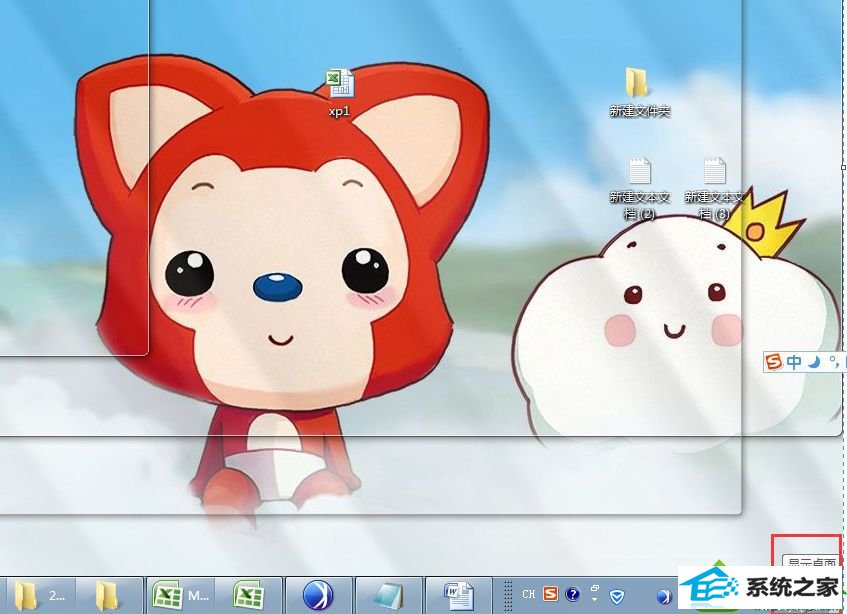Click the CH language indicator in the taskbar
The width and height of the screenshot is (847, 614).
tap(528, 594)
